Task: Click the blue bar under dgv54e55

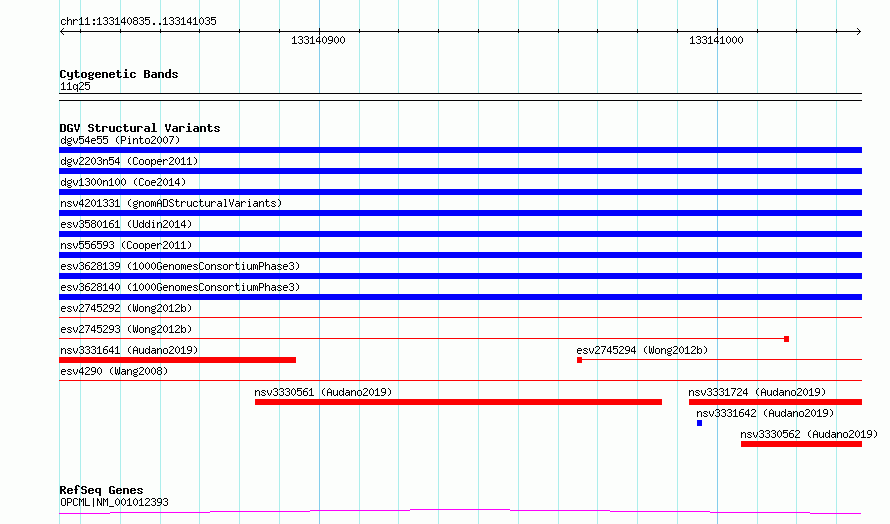Action: [460, 150]
